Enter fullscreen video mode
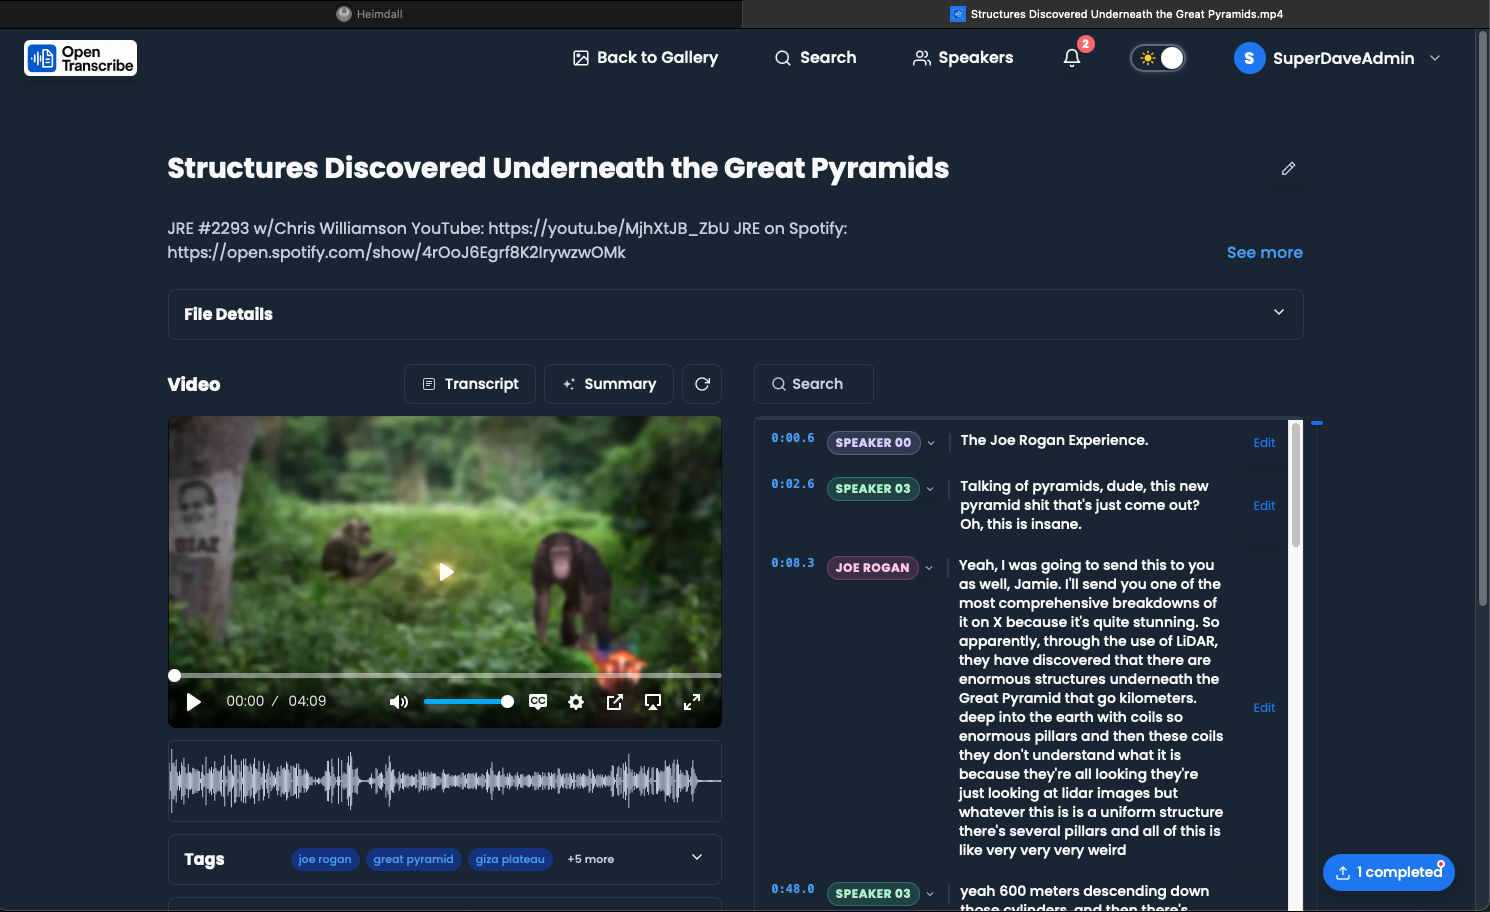The width and height of the screenshot is (1490, 912). click(691, 702)
